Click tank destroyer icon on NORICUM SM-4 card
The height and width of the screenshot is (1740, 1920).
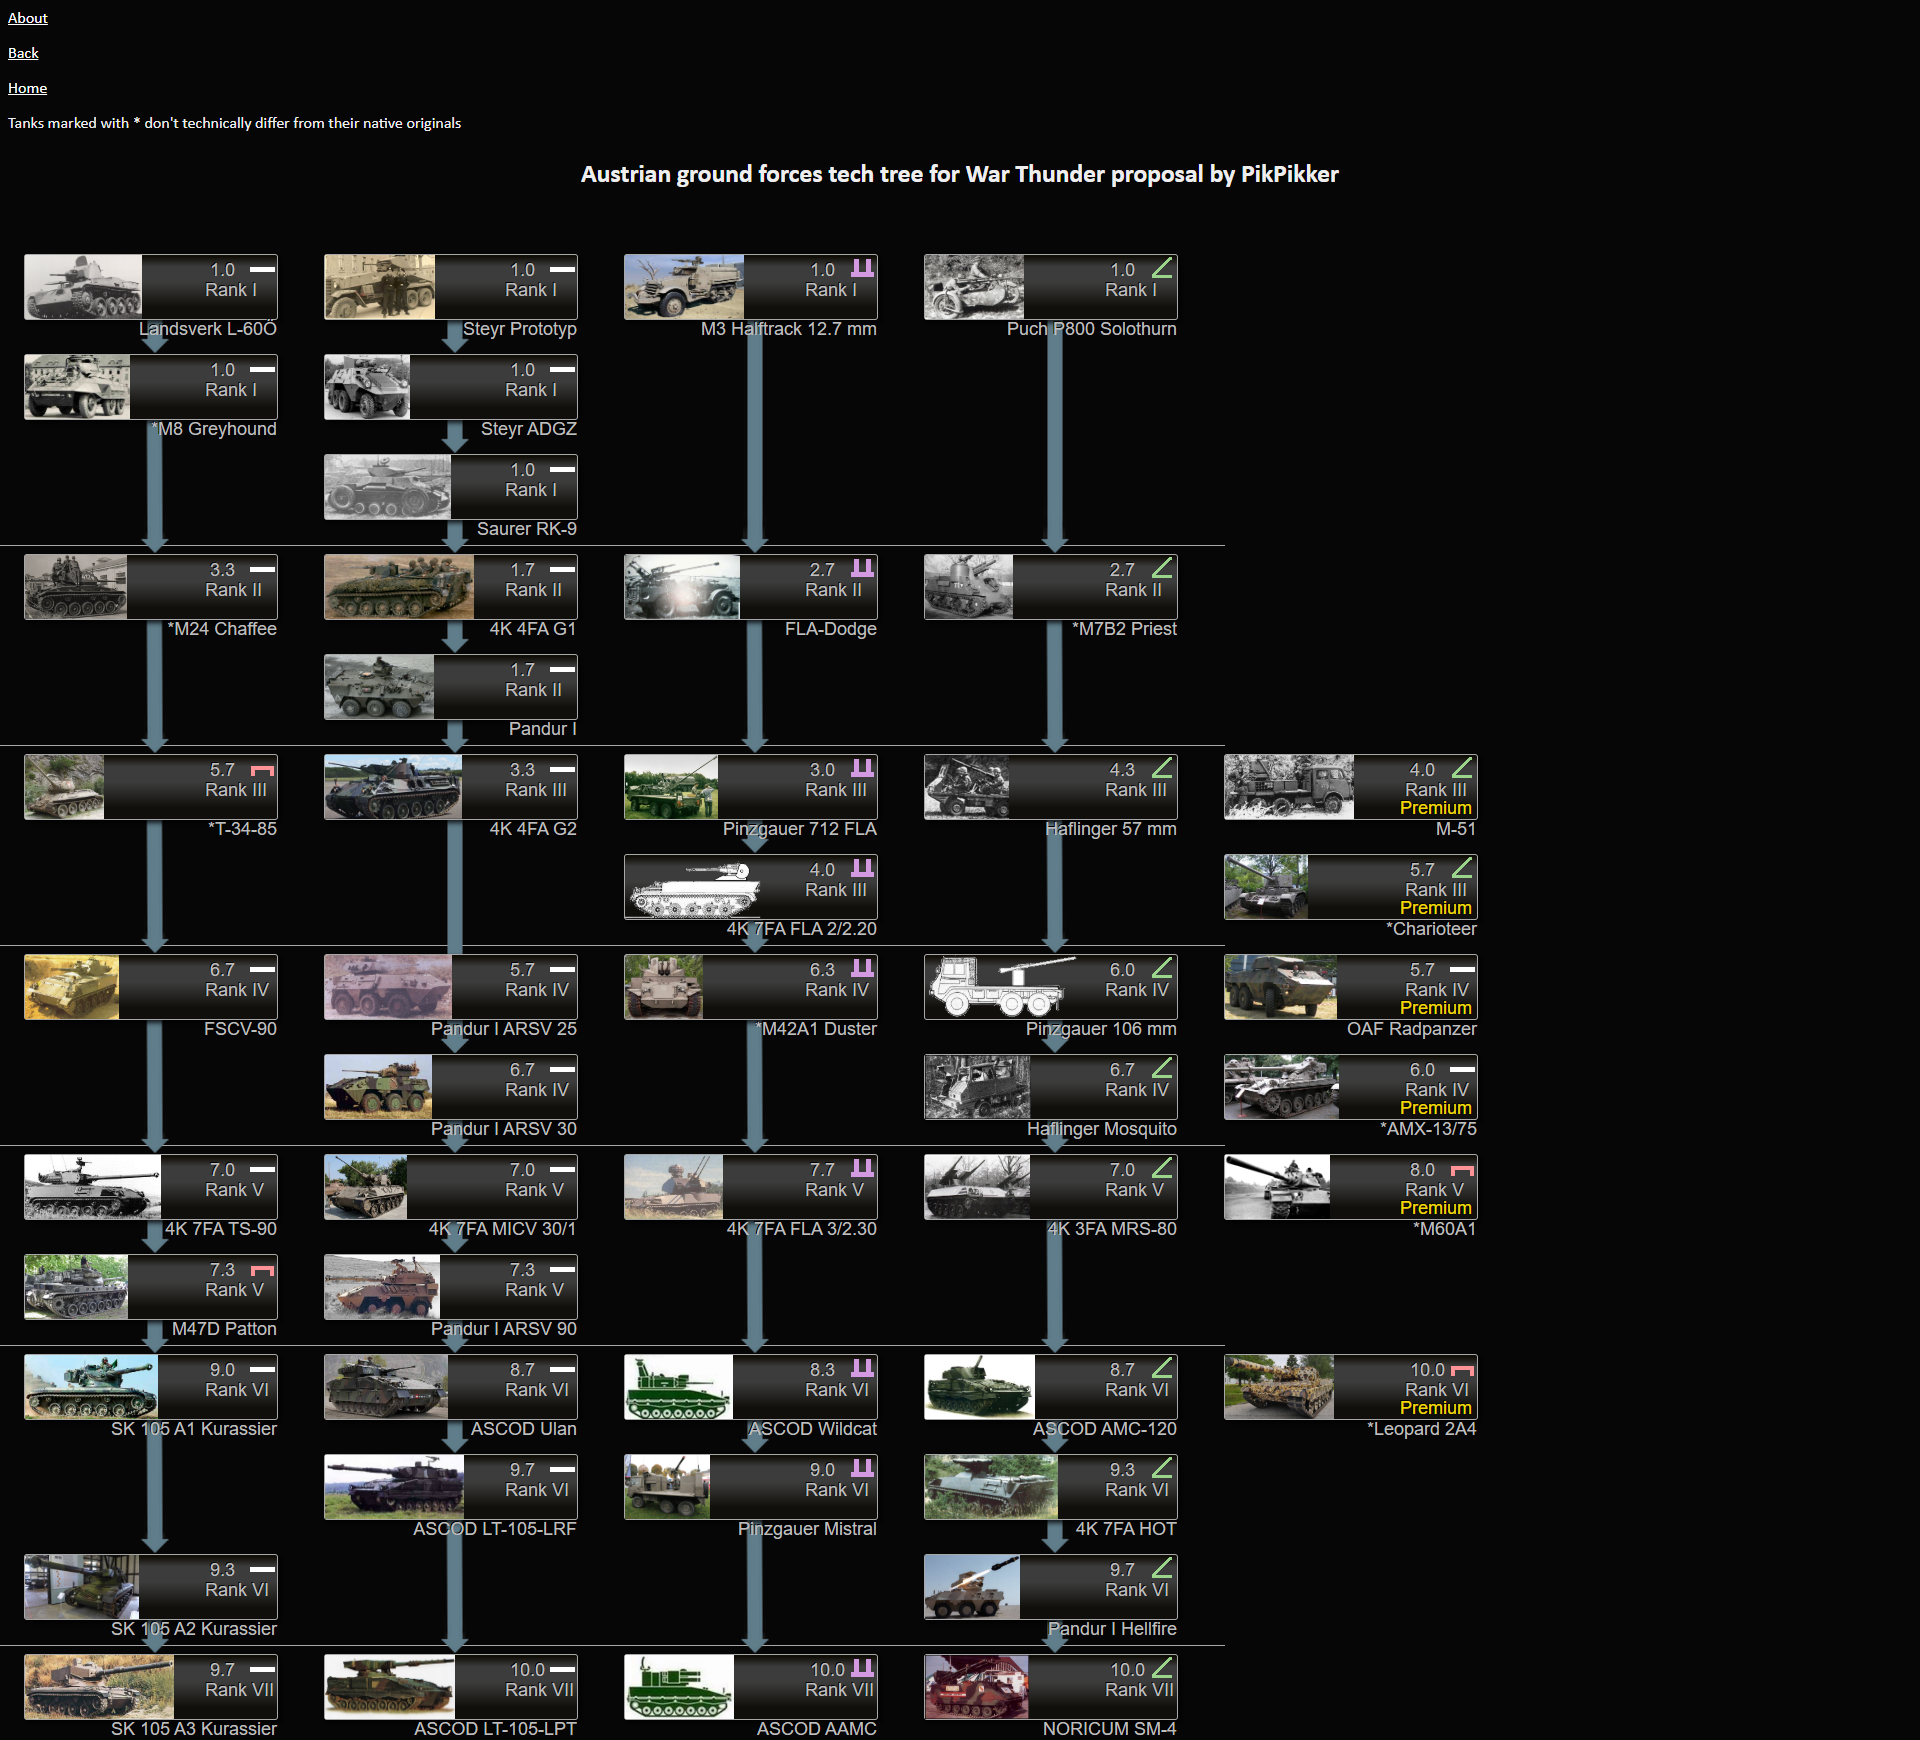tap(1162, 1668)
